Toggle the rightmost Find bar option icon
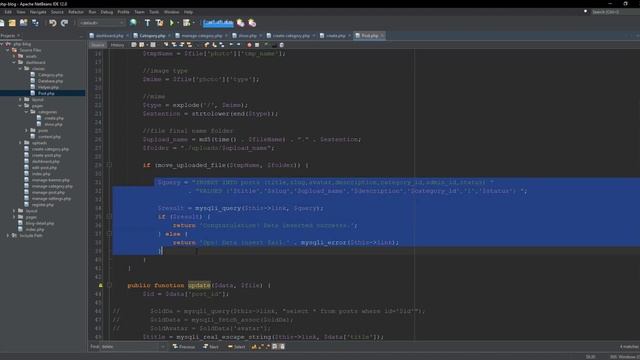Image resolution: width=640 pixels, height=360 pixels. coord(282,347)
